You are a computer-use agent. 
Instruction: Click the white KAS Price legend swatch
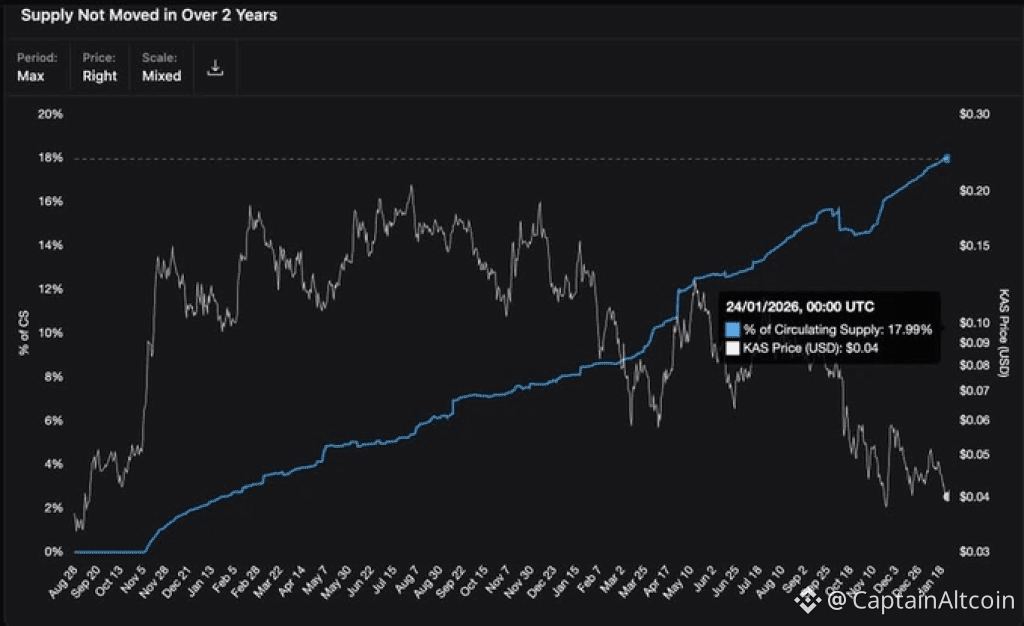(x=734, y=347)
